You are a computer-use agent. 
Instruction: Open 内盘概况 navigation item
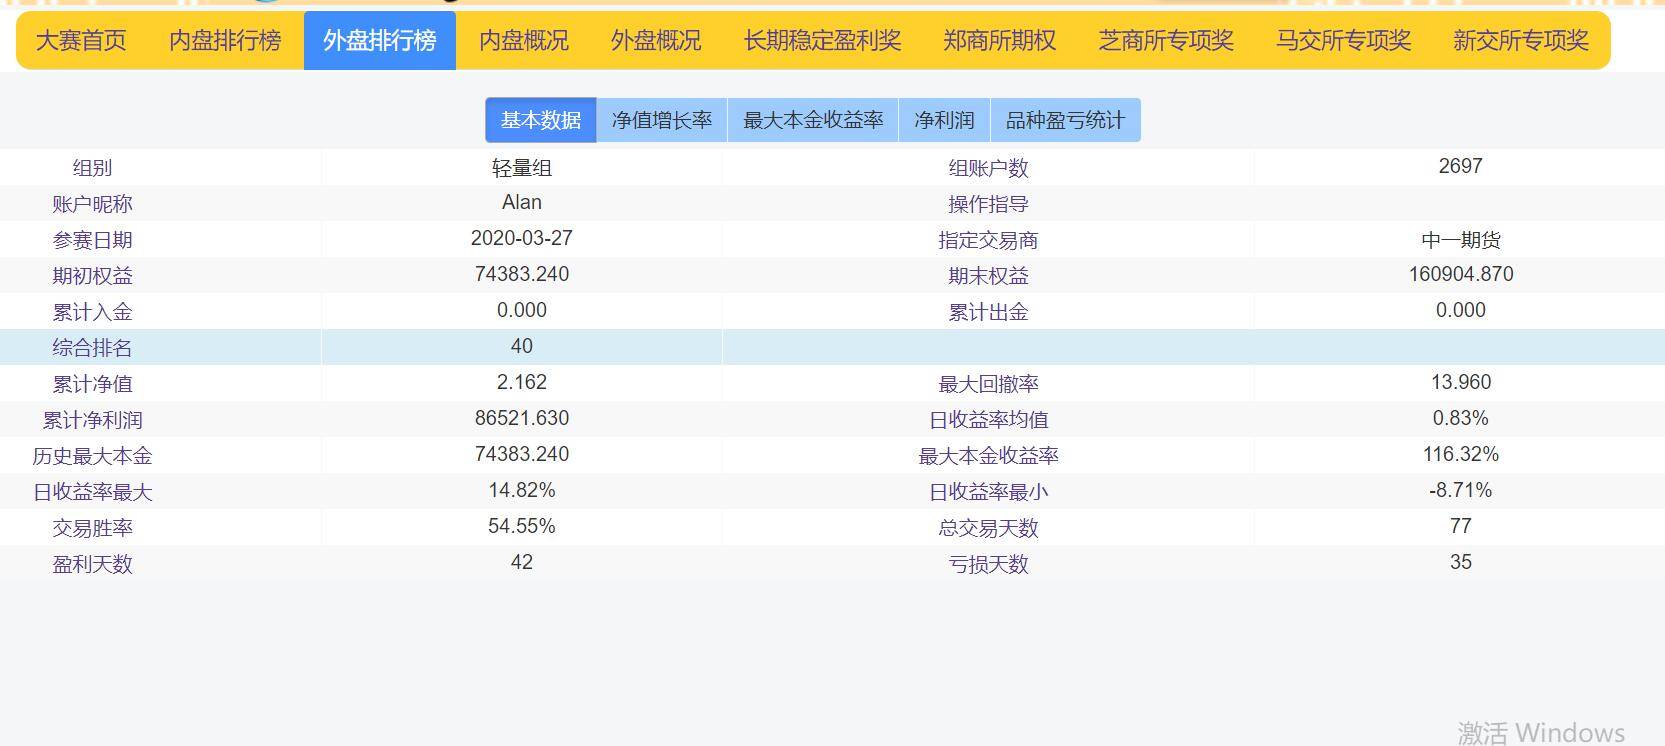pos(524,41)
